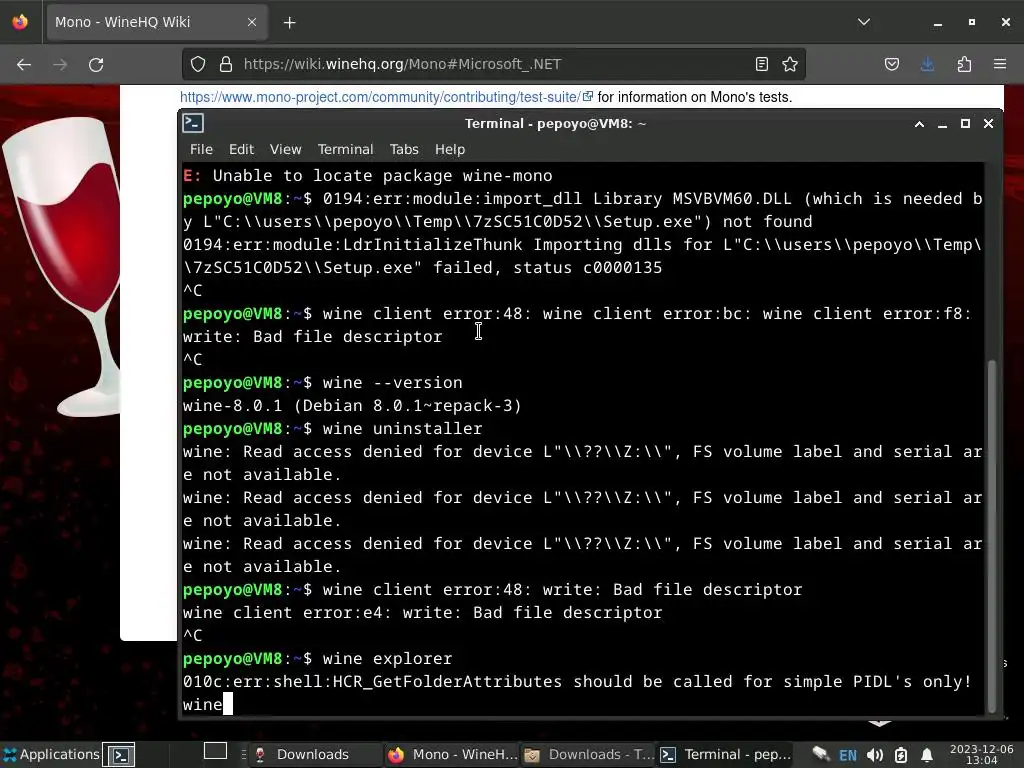Toggle reader view in the address bar
Image resolution: width=1024 pixels, height=768 pixels.
pyautogui.click(x=761, y=64)
